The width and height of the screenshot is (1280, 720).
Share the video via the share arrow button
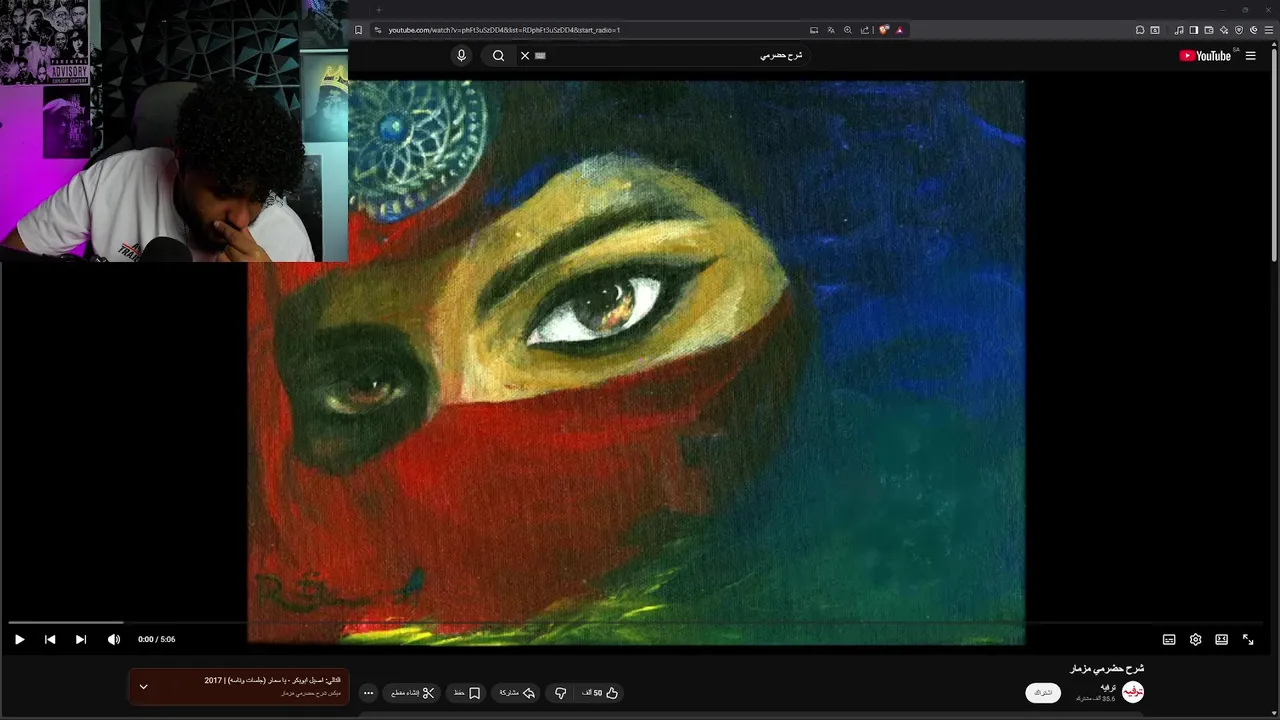[518, 692]
